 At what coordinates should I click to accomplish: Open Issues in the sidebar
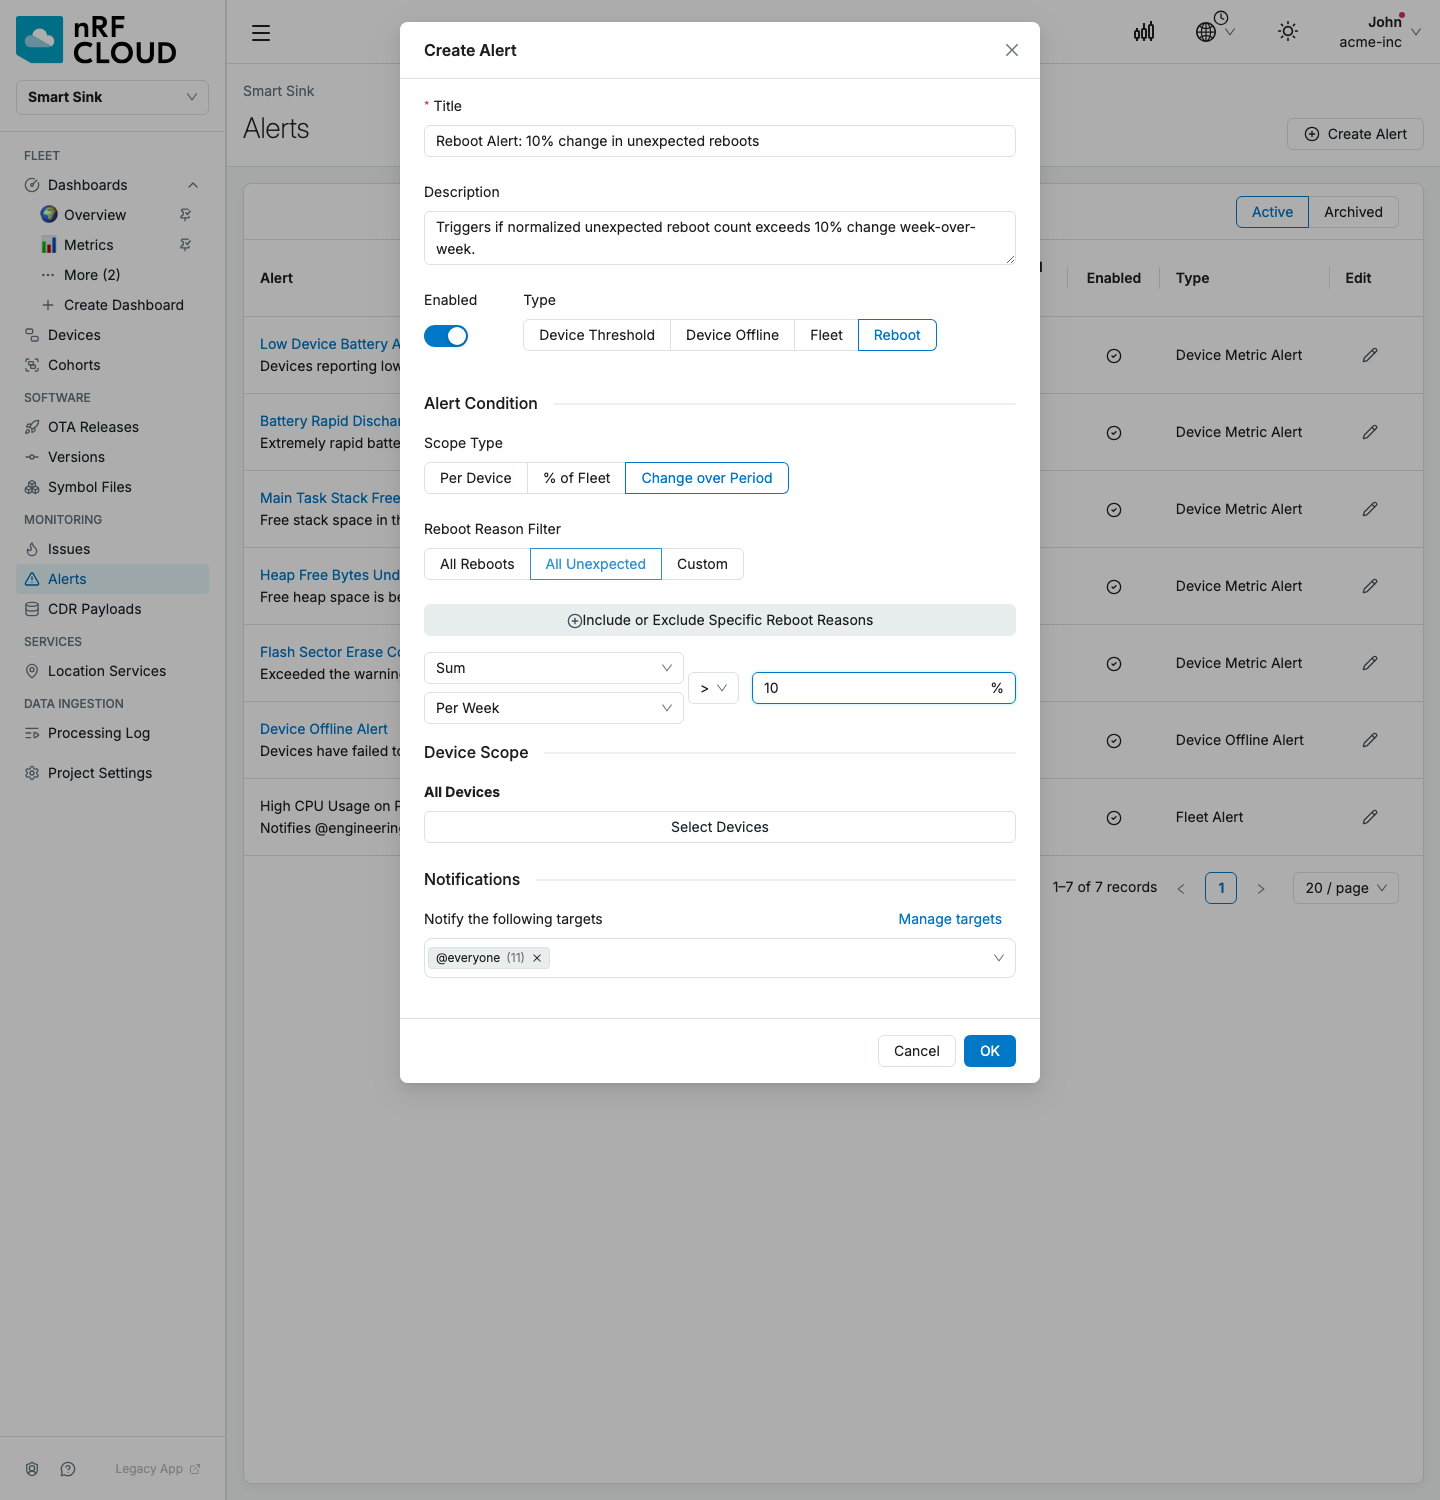pos(112,549)
